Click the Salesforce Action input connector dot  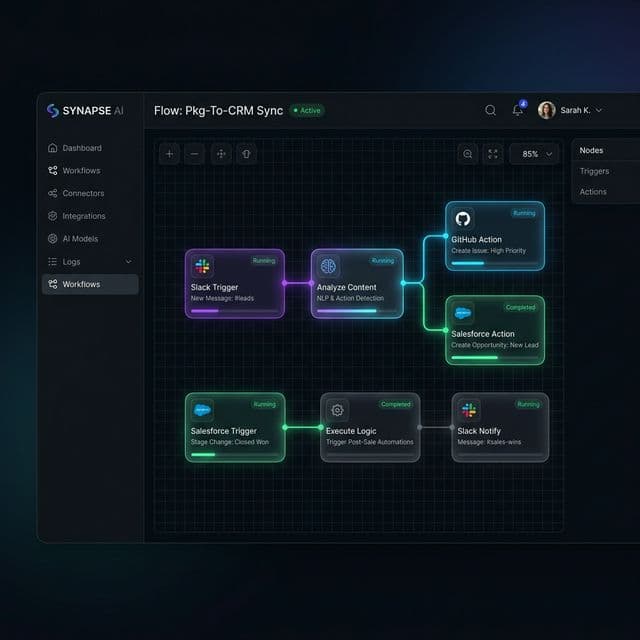445,330
